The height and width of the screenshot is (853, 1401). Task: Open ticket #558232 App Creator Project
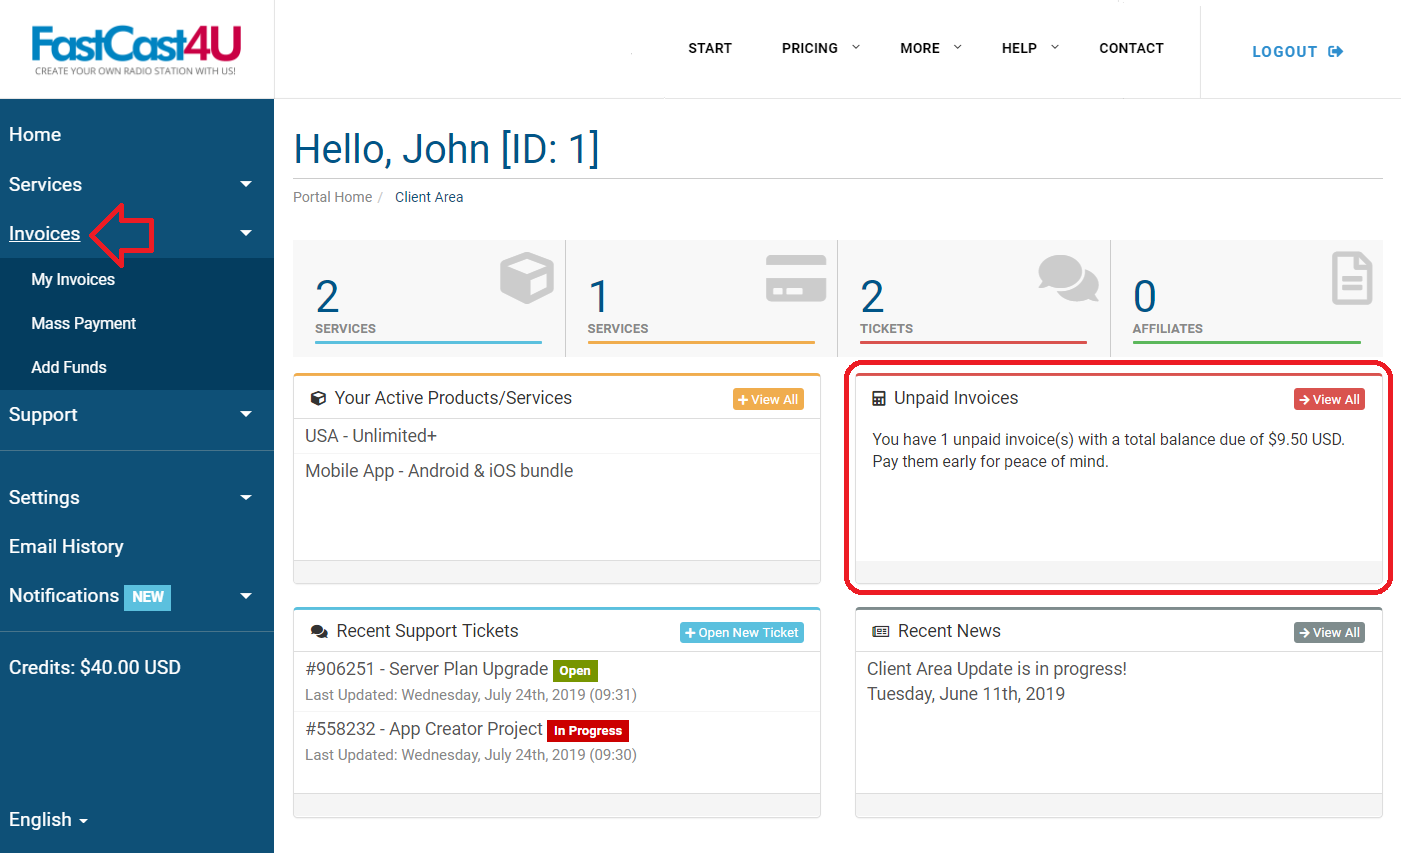[x=424, y=729]
